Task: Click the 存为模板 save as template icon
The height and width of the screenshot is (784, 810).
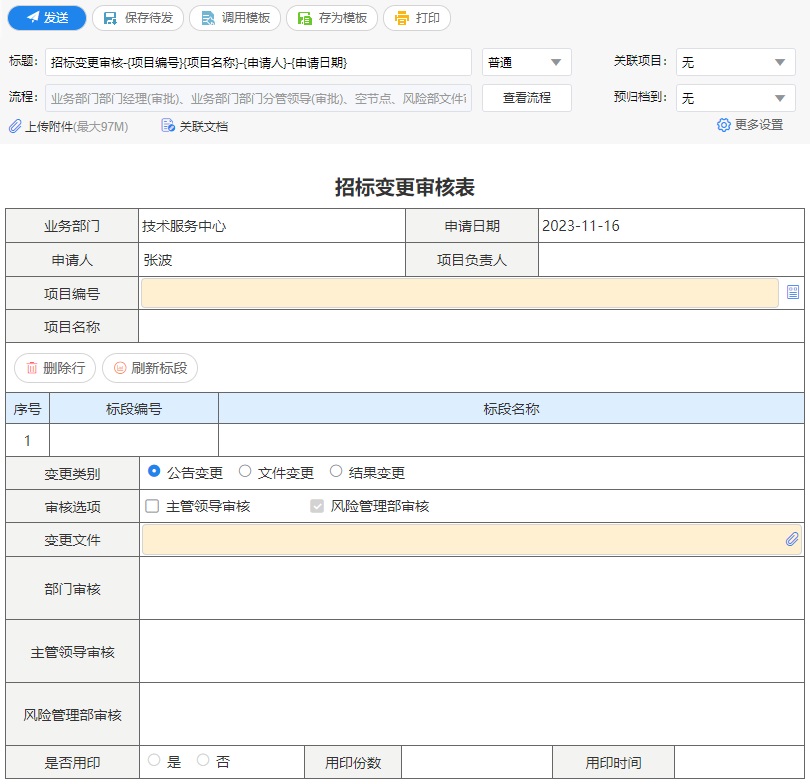Action: coord(304,18)
